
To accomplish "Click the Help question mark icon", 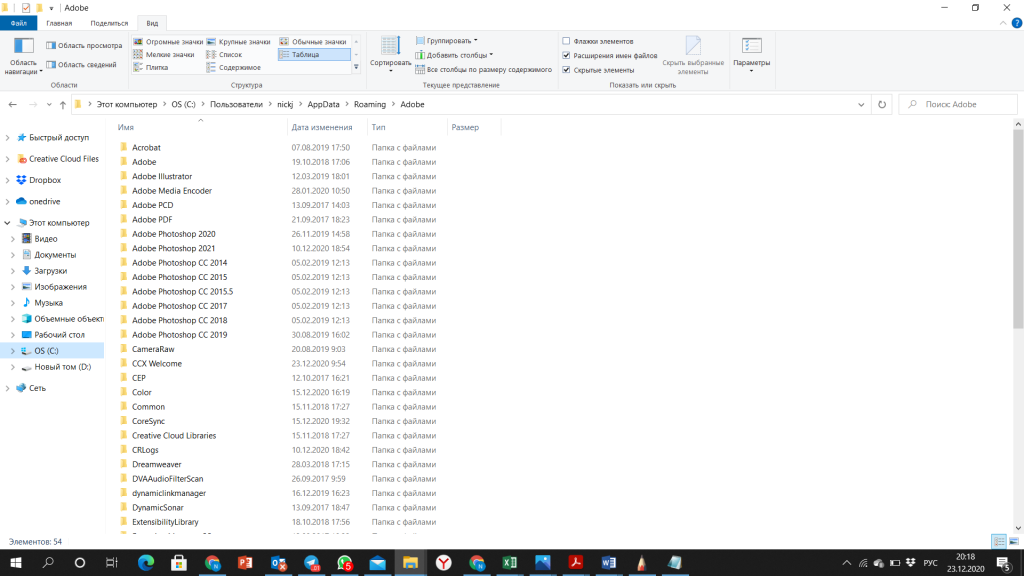I will [x=1017, y=23].
